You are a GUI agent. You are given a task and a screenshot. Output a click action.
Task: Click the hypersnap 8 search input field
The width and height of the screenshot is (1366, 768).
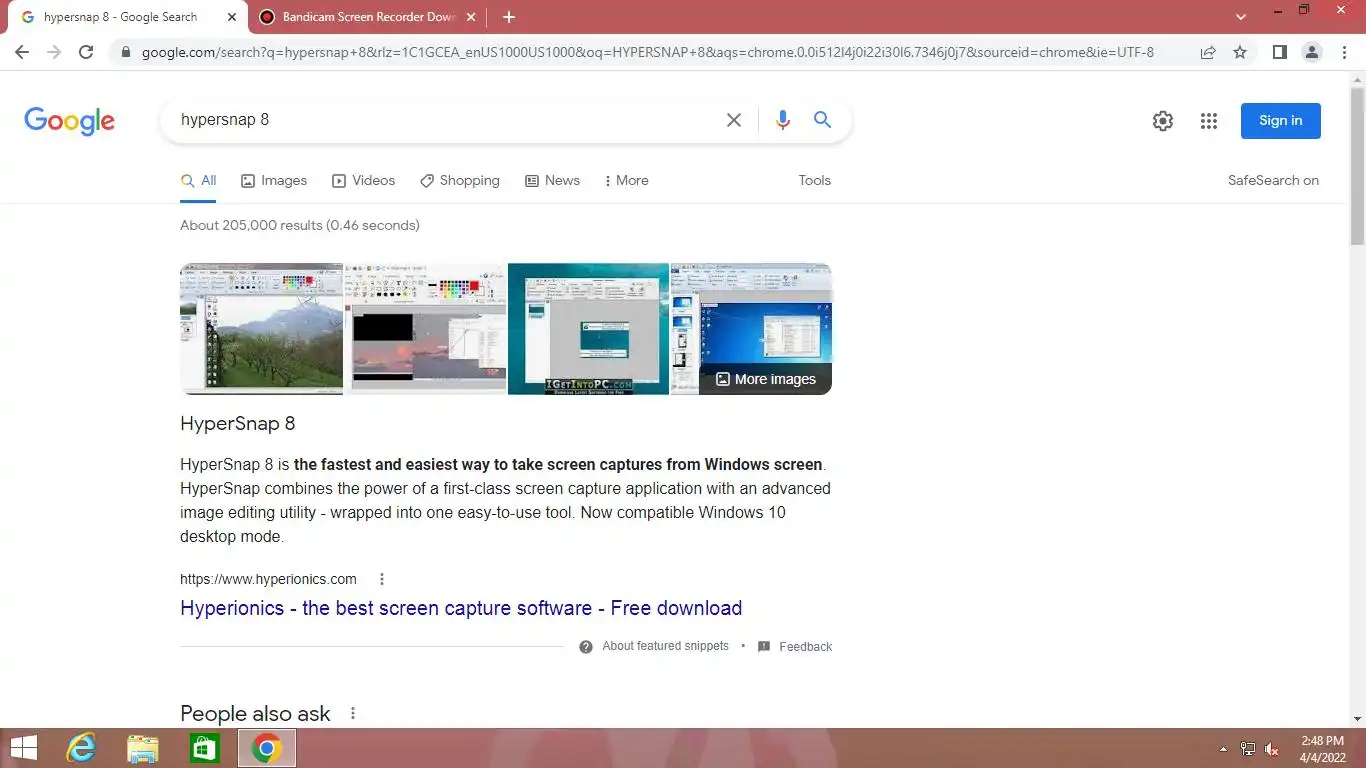click(445, 120)
